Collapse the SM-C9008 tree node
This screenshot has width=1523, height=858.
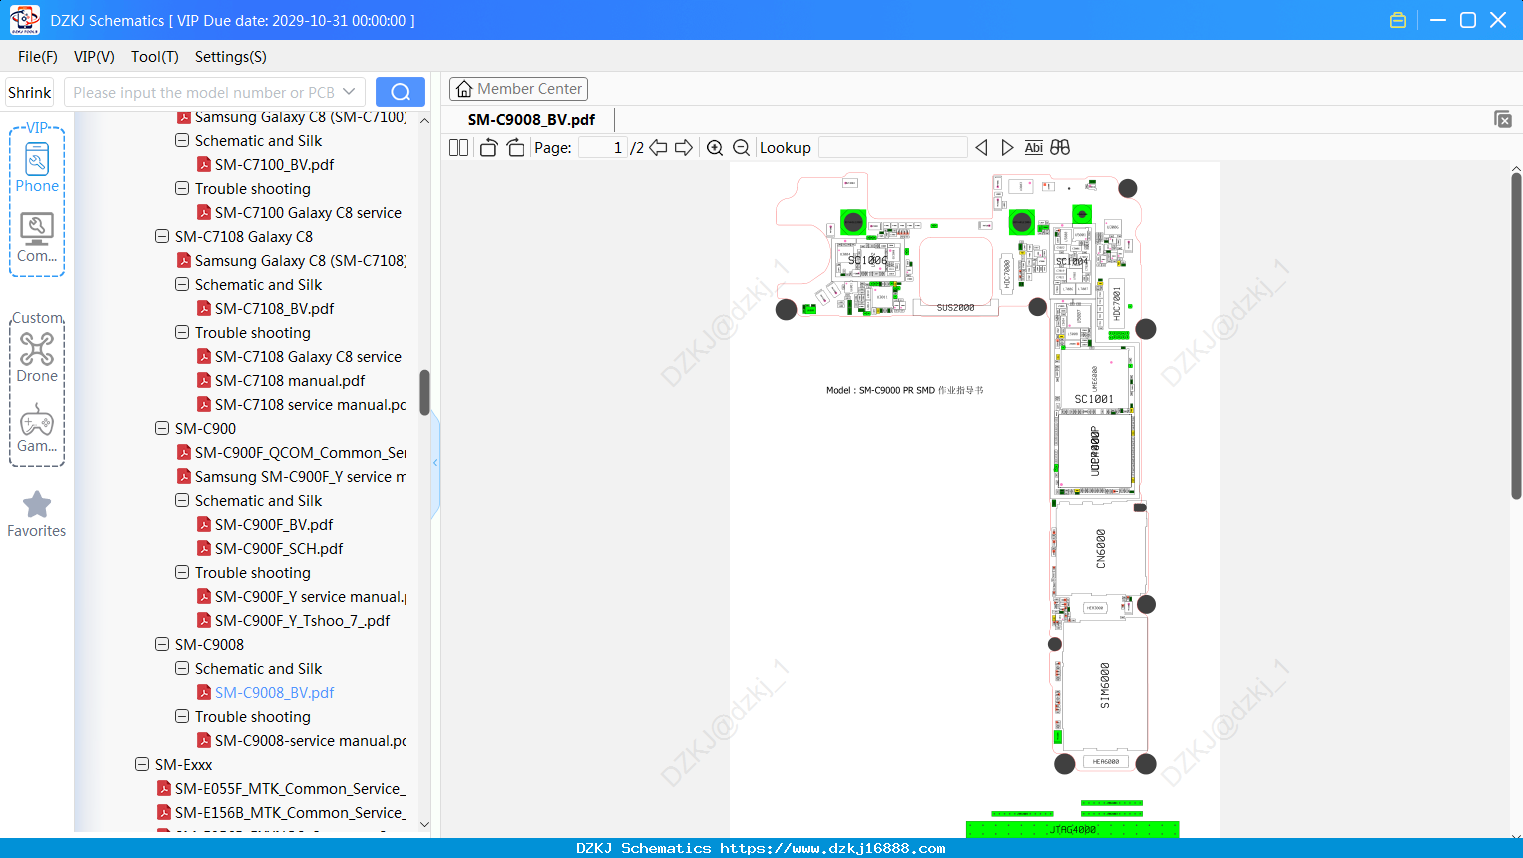(x=162, y=645)
